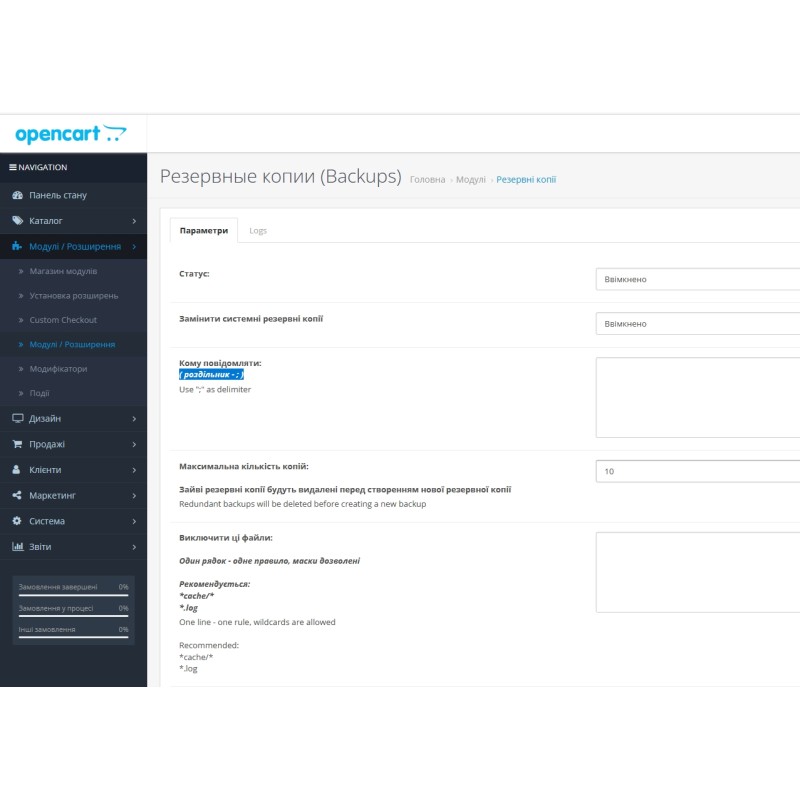
Task: Expand the Каталог menu chevron
Action: (x=134, y=221)
